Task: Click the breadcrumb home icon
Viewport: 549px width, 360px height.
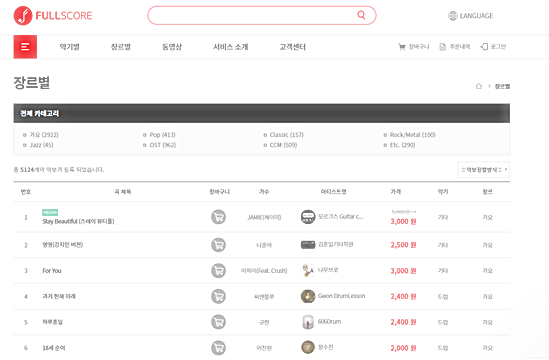Action: (x=479, y=86)
